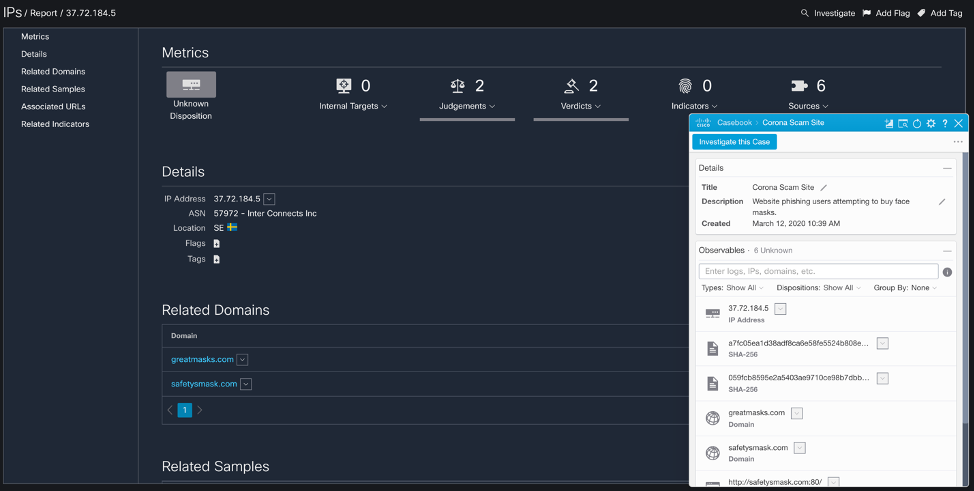Click the Casebook settings gear icon
974x491 pixels.
[x=931, y=123]
